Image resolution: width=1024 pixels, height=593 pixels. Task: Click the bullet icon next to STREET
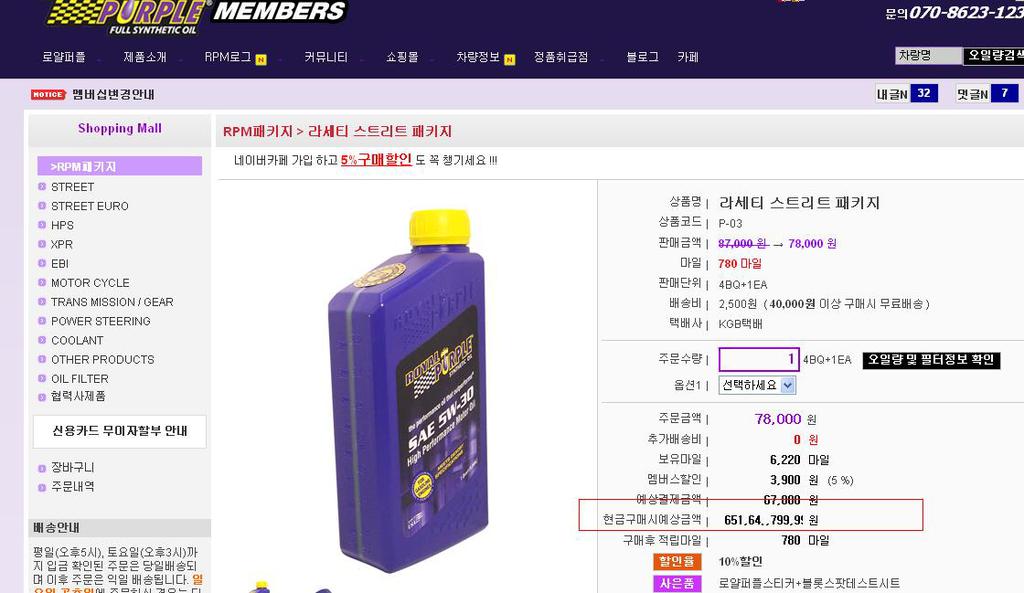tap(42, 187)
